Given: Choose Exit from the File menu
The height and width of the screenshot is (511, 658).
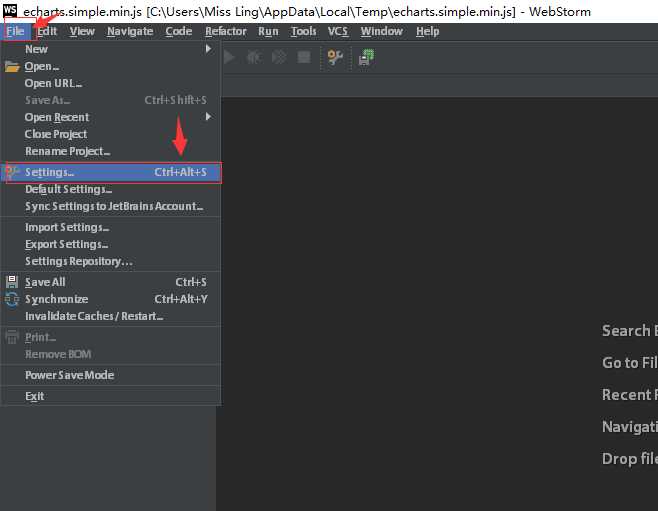Looking at the screenshot, I should (111, 396).
